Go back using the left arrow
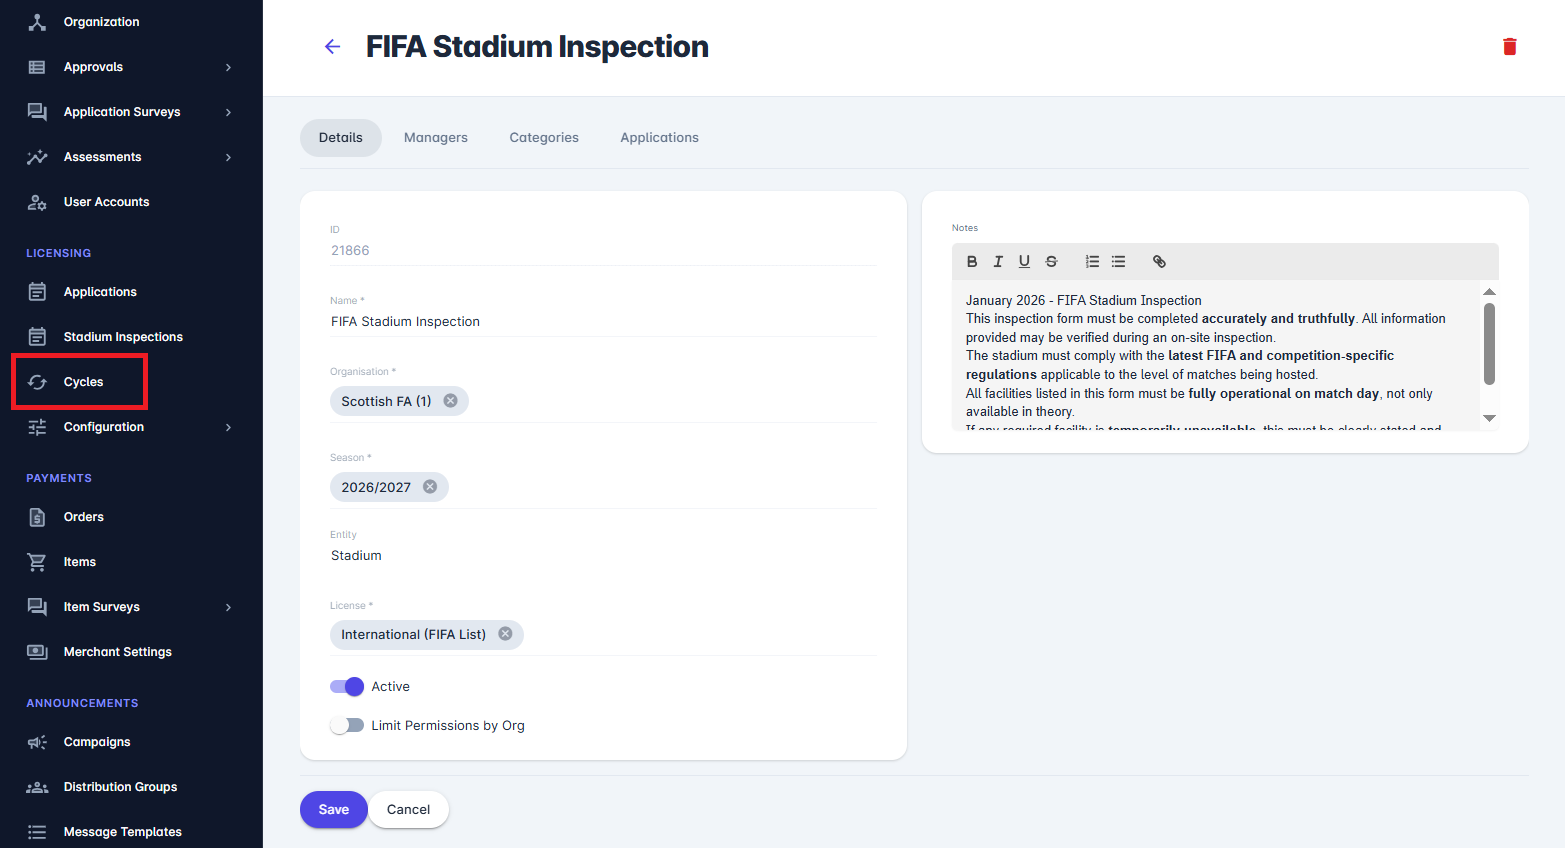 tap(333, 47)
